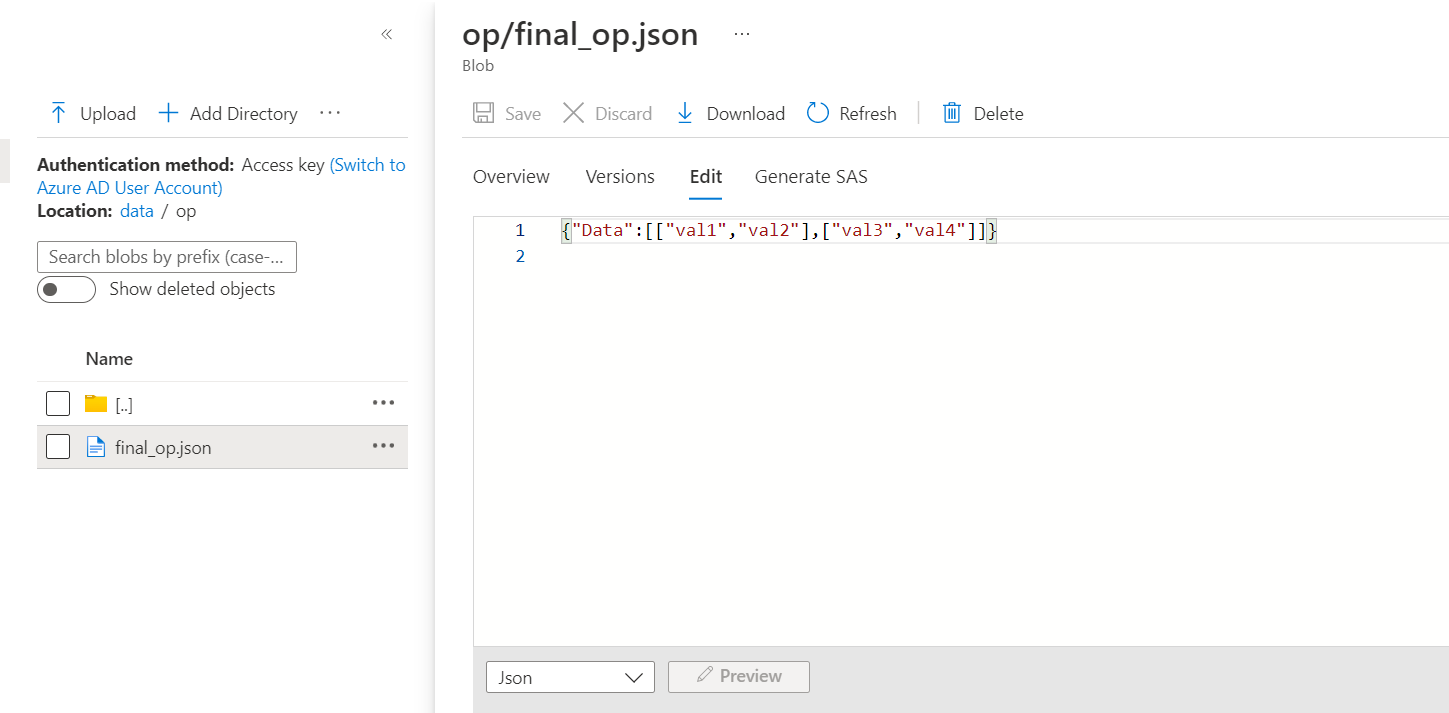Click the Refresh circular arrow icon
Image resolution: width=1449 pixels, height=713 pixels.
818,113
